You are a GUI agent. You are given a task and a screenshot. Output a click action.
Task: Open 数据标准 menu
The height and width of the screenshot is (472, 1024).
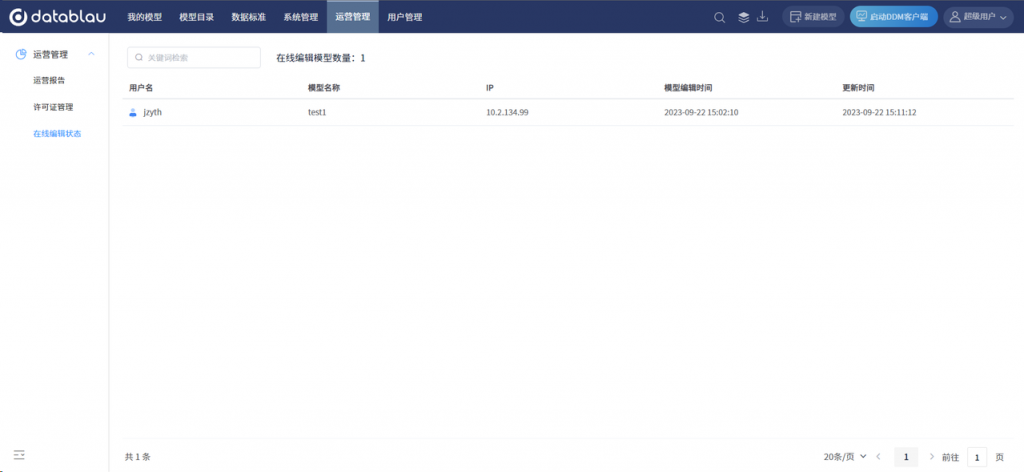point(249,18)
